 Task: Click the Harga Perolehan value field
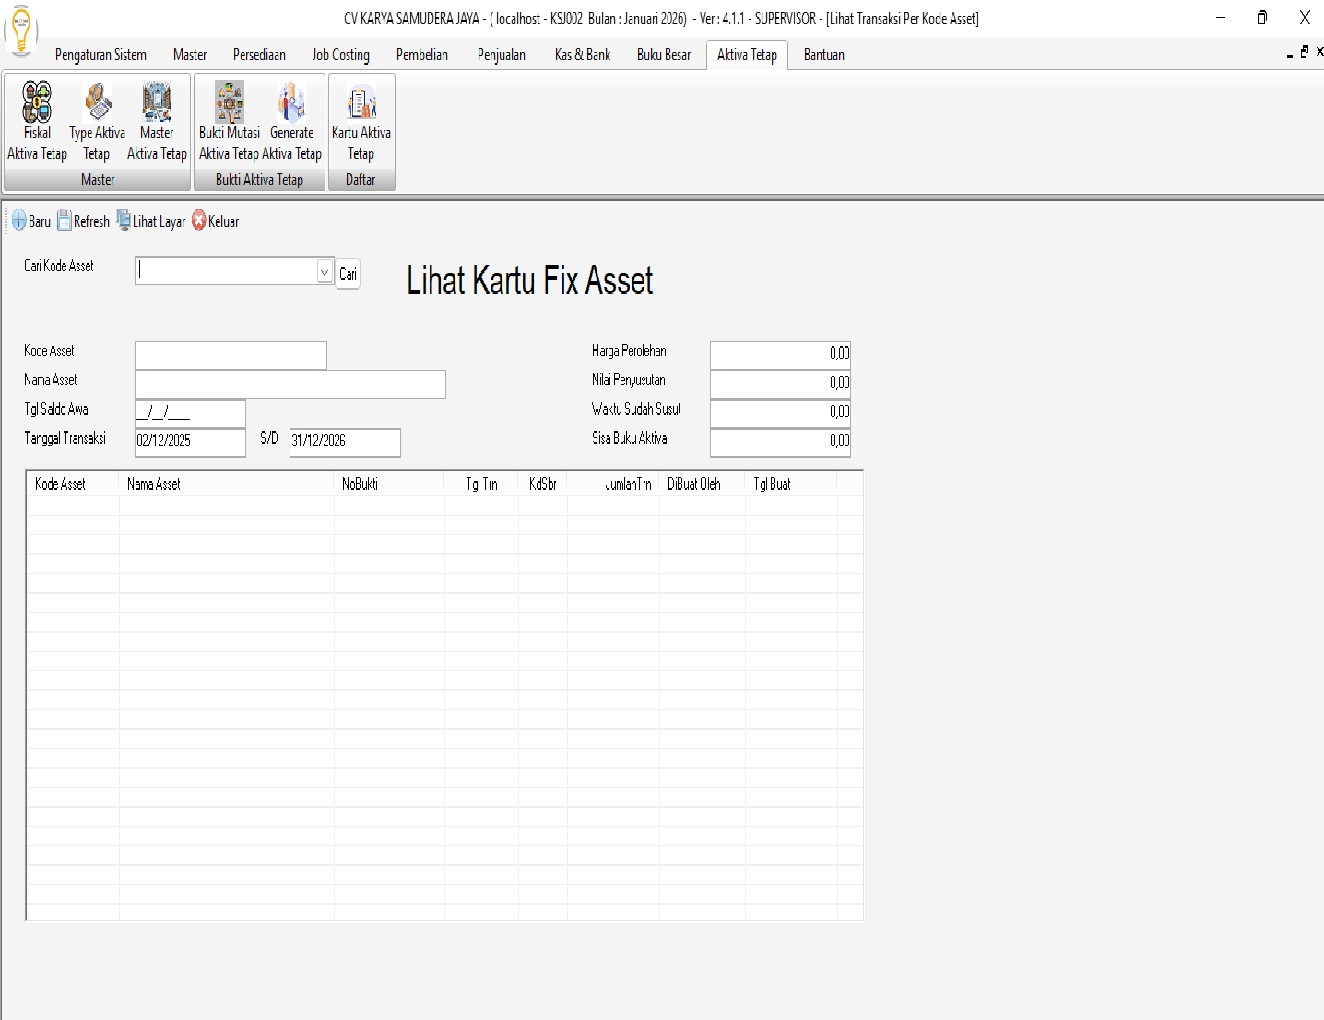(780, 354)
